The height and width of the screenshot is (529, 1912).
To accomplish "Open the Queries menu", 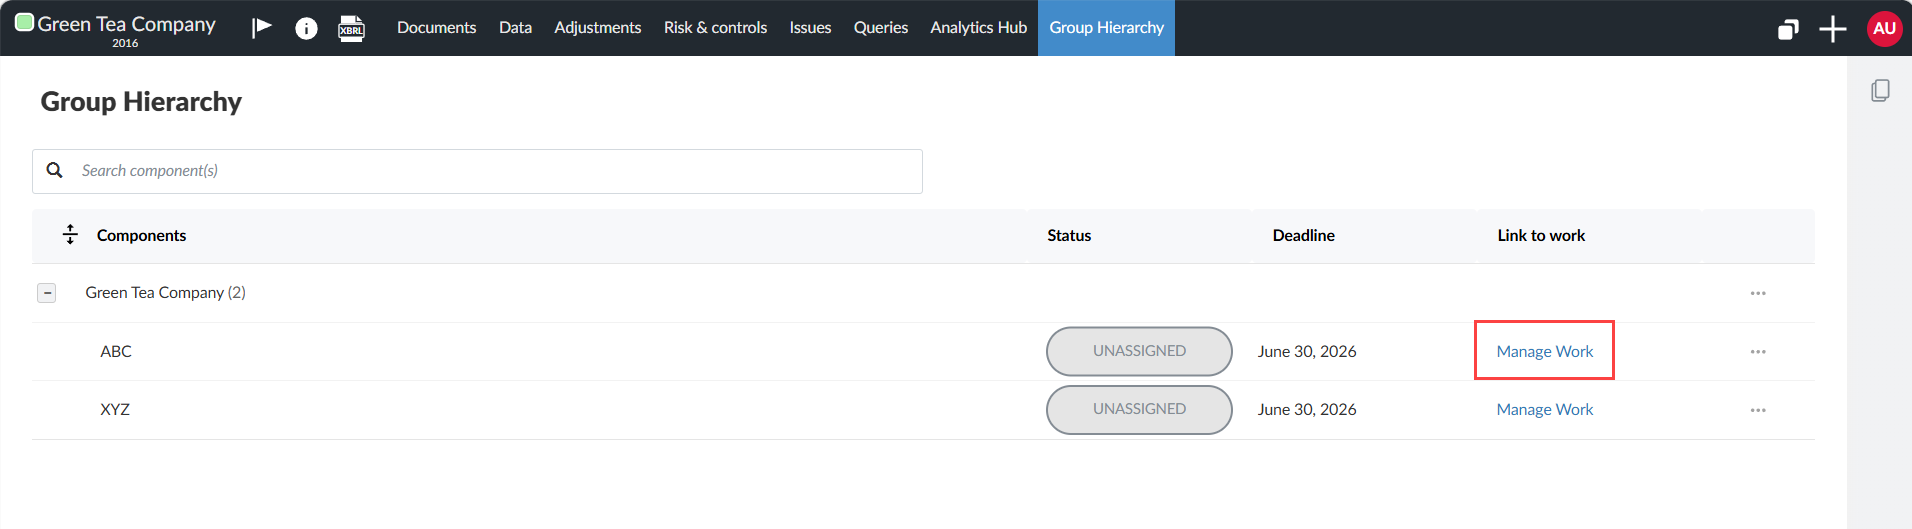I will pos(880,28).
